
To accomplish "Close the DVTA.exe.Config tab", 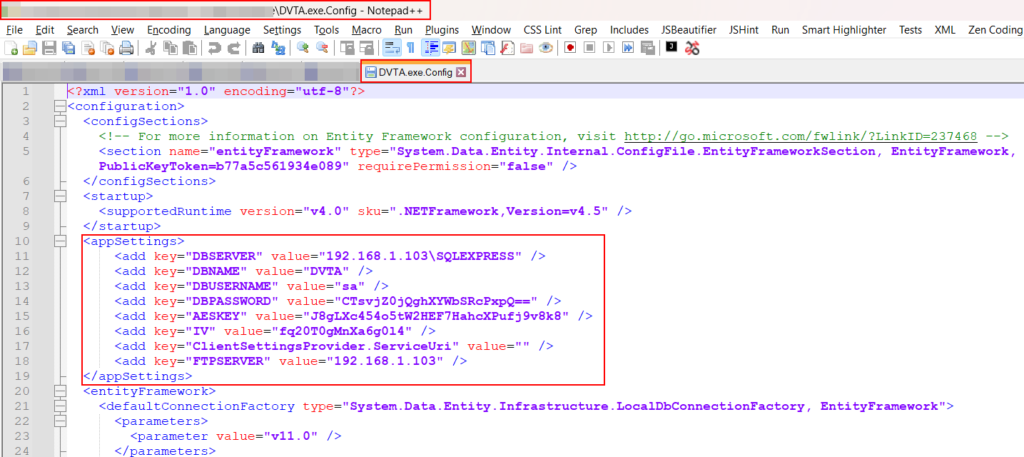I will 461,72.
